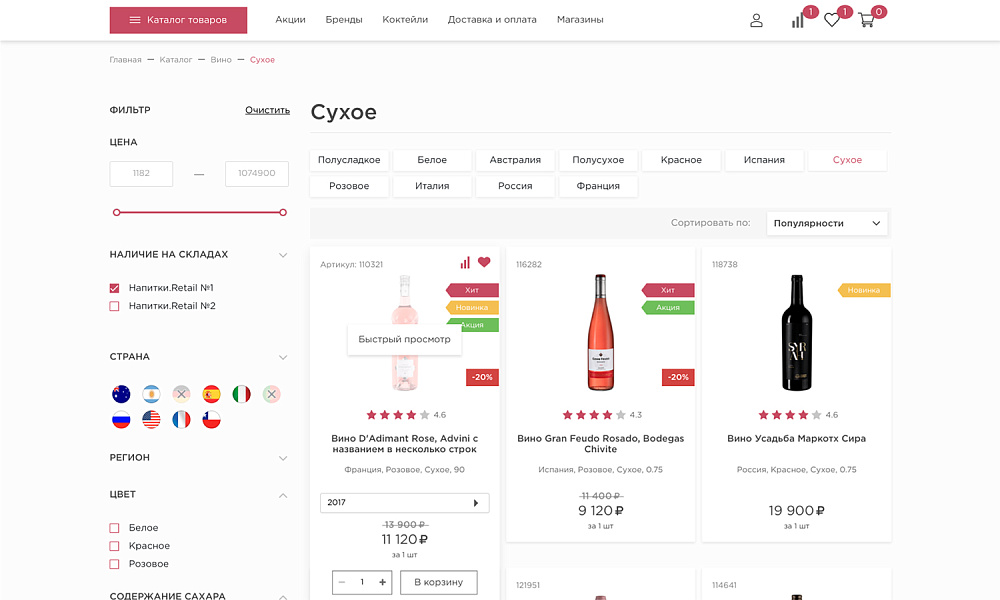The image size is (1000, 600).
Task: Open the 2017 vintage year dropdown
Action: pos(404,502)
